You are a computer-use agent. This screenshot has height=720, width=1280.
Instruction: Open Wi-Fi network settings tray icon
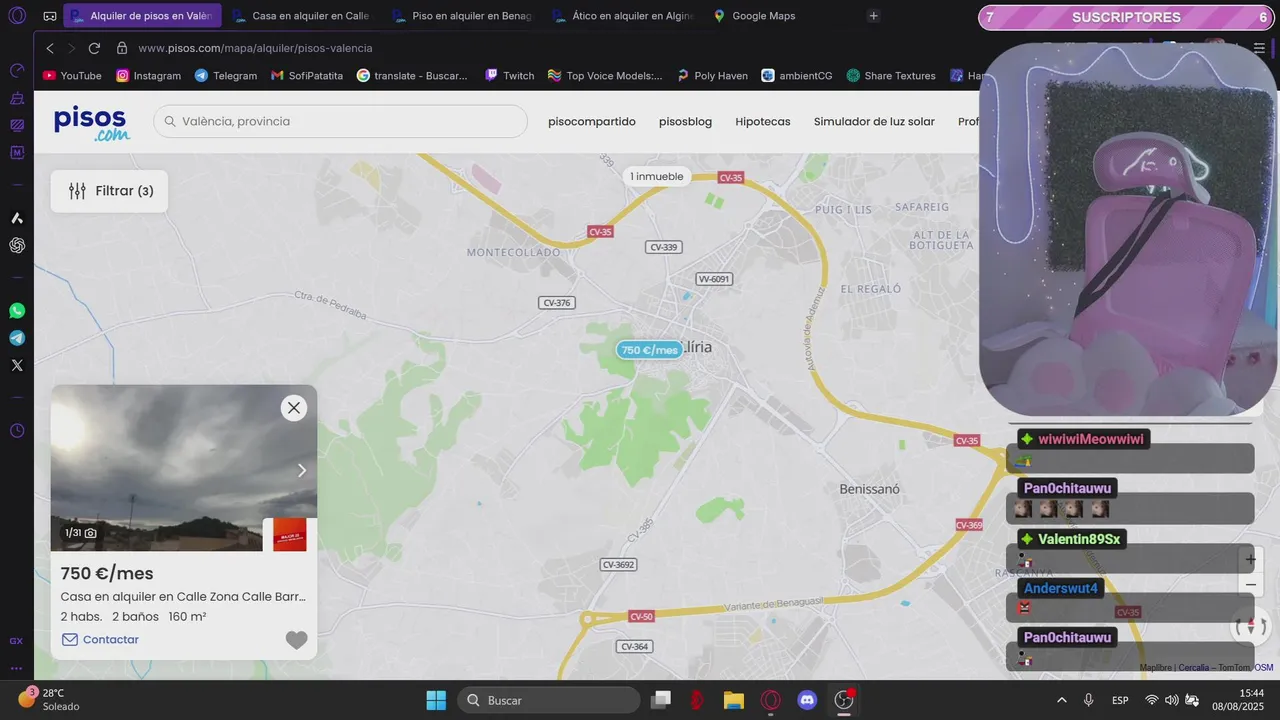1151,700
